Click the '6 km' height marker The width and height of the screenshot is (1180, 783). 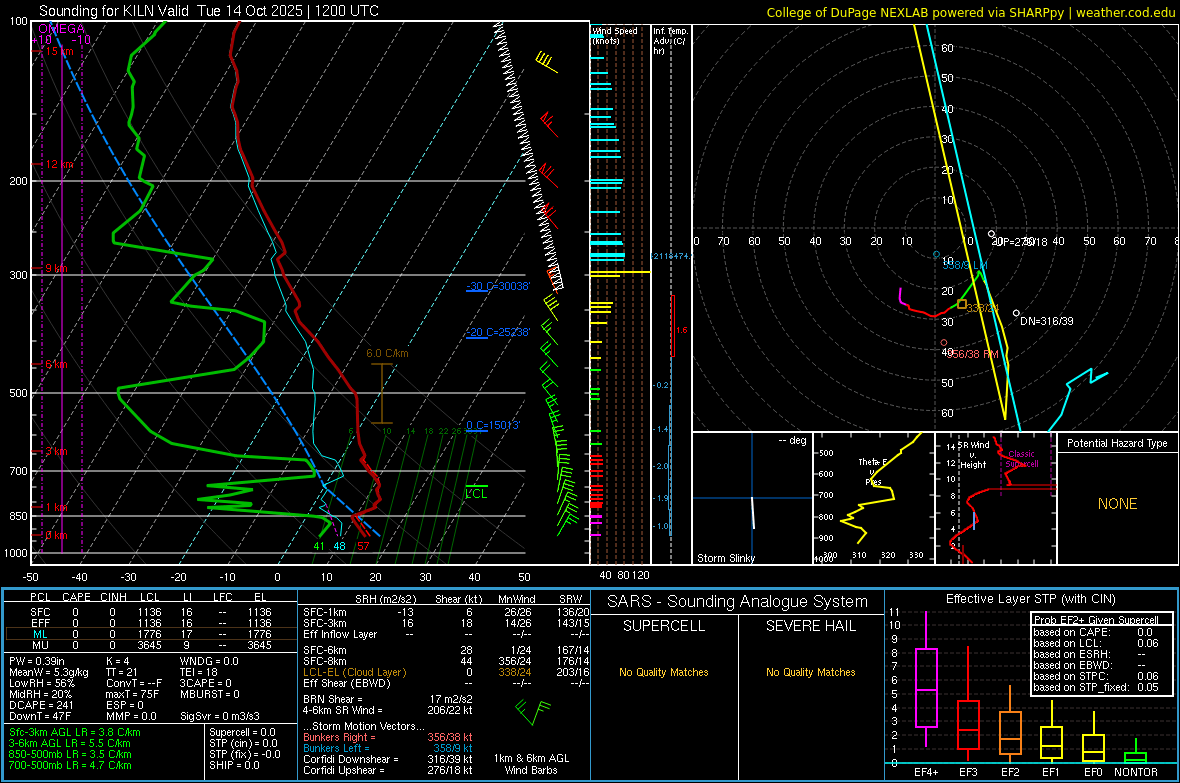click(56, 364)
